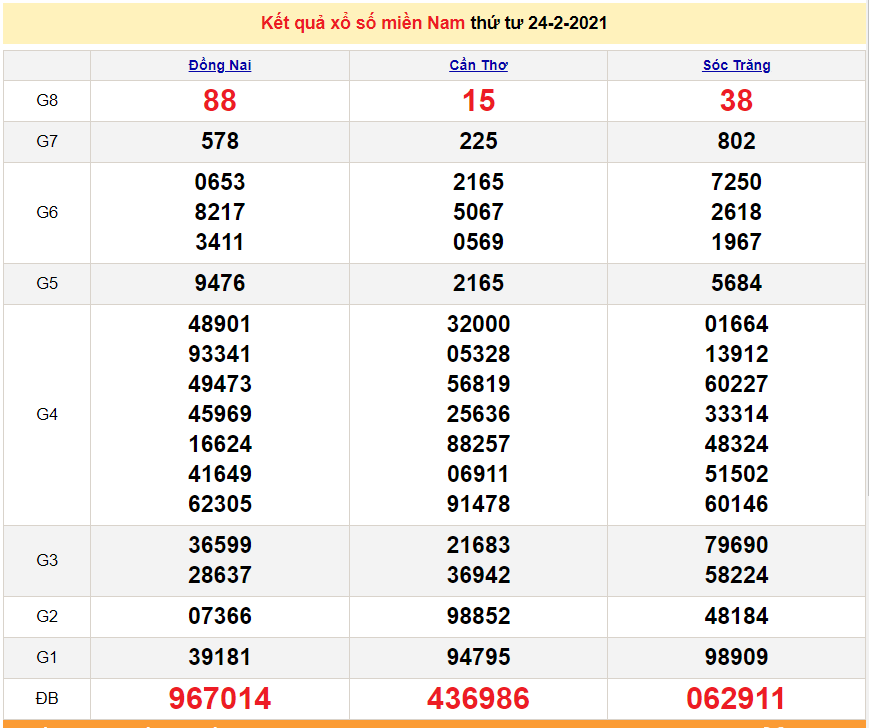The width and height of the screenshot is (869, 728).
Task: Select Sóc Trăng special prize 062911
Action: coord(736,698)
